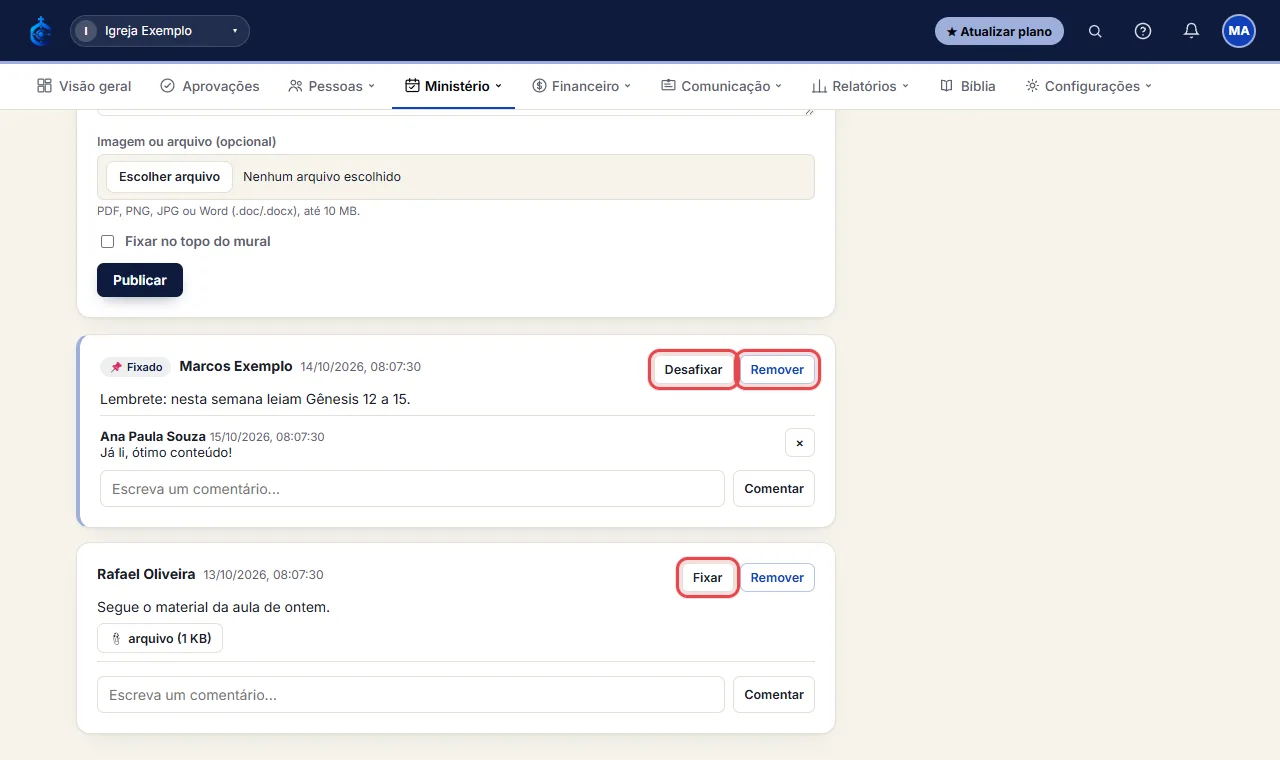Expand the Configurações menu

[1088, 86]
